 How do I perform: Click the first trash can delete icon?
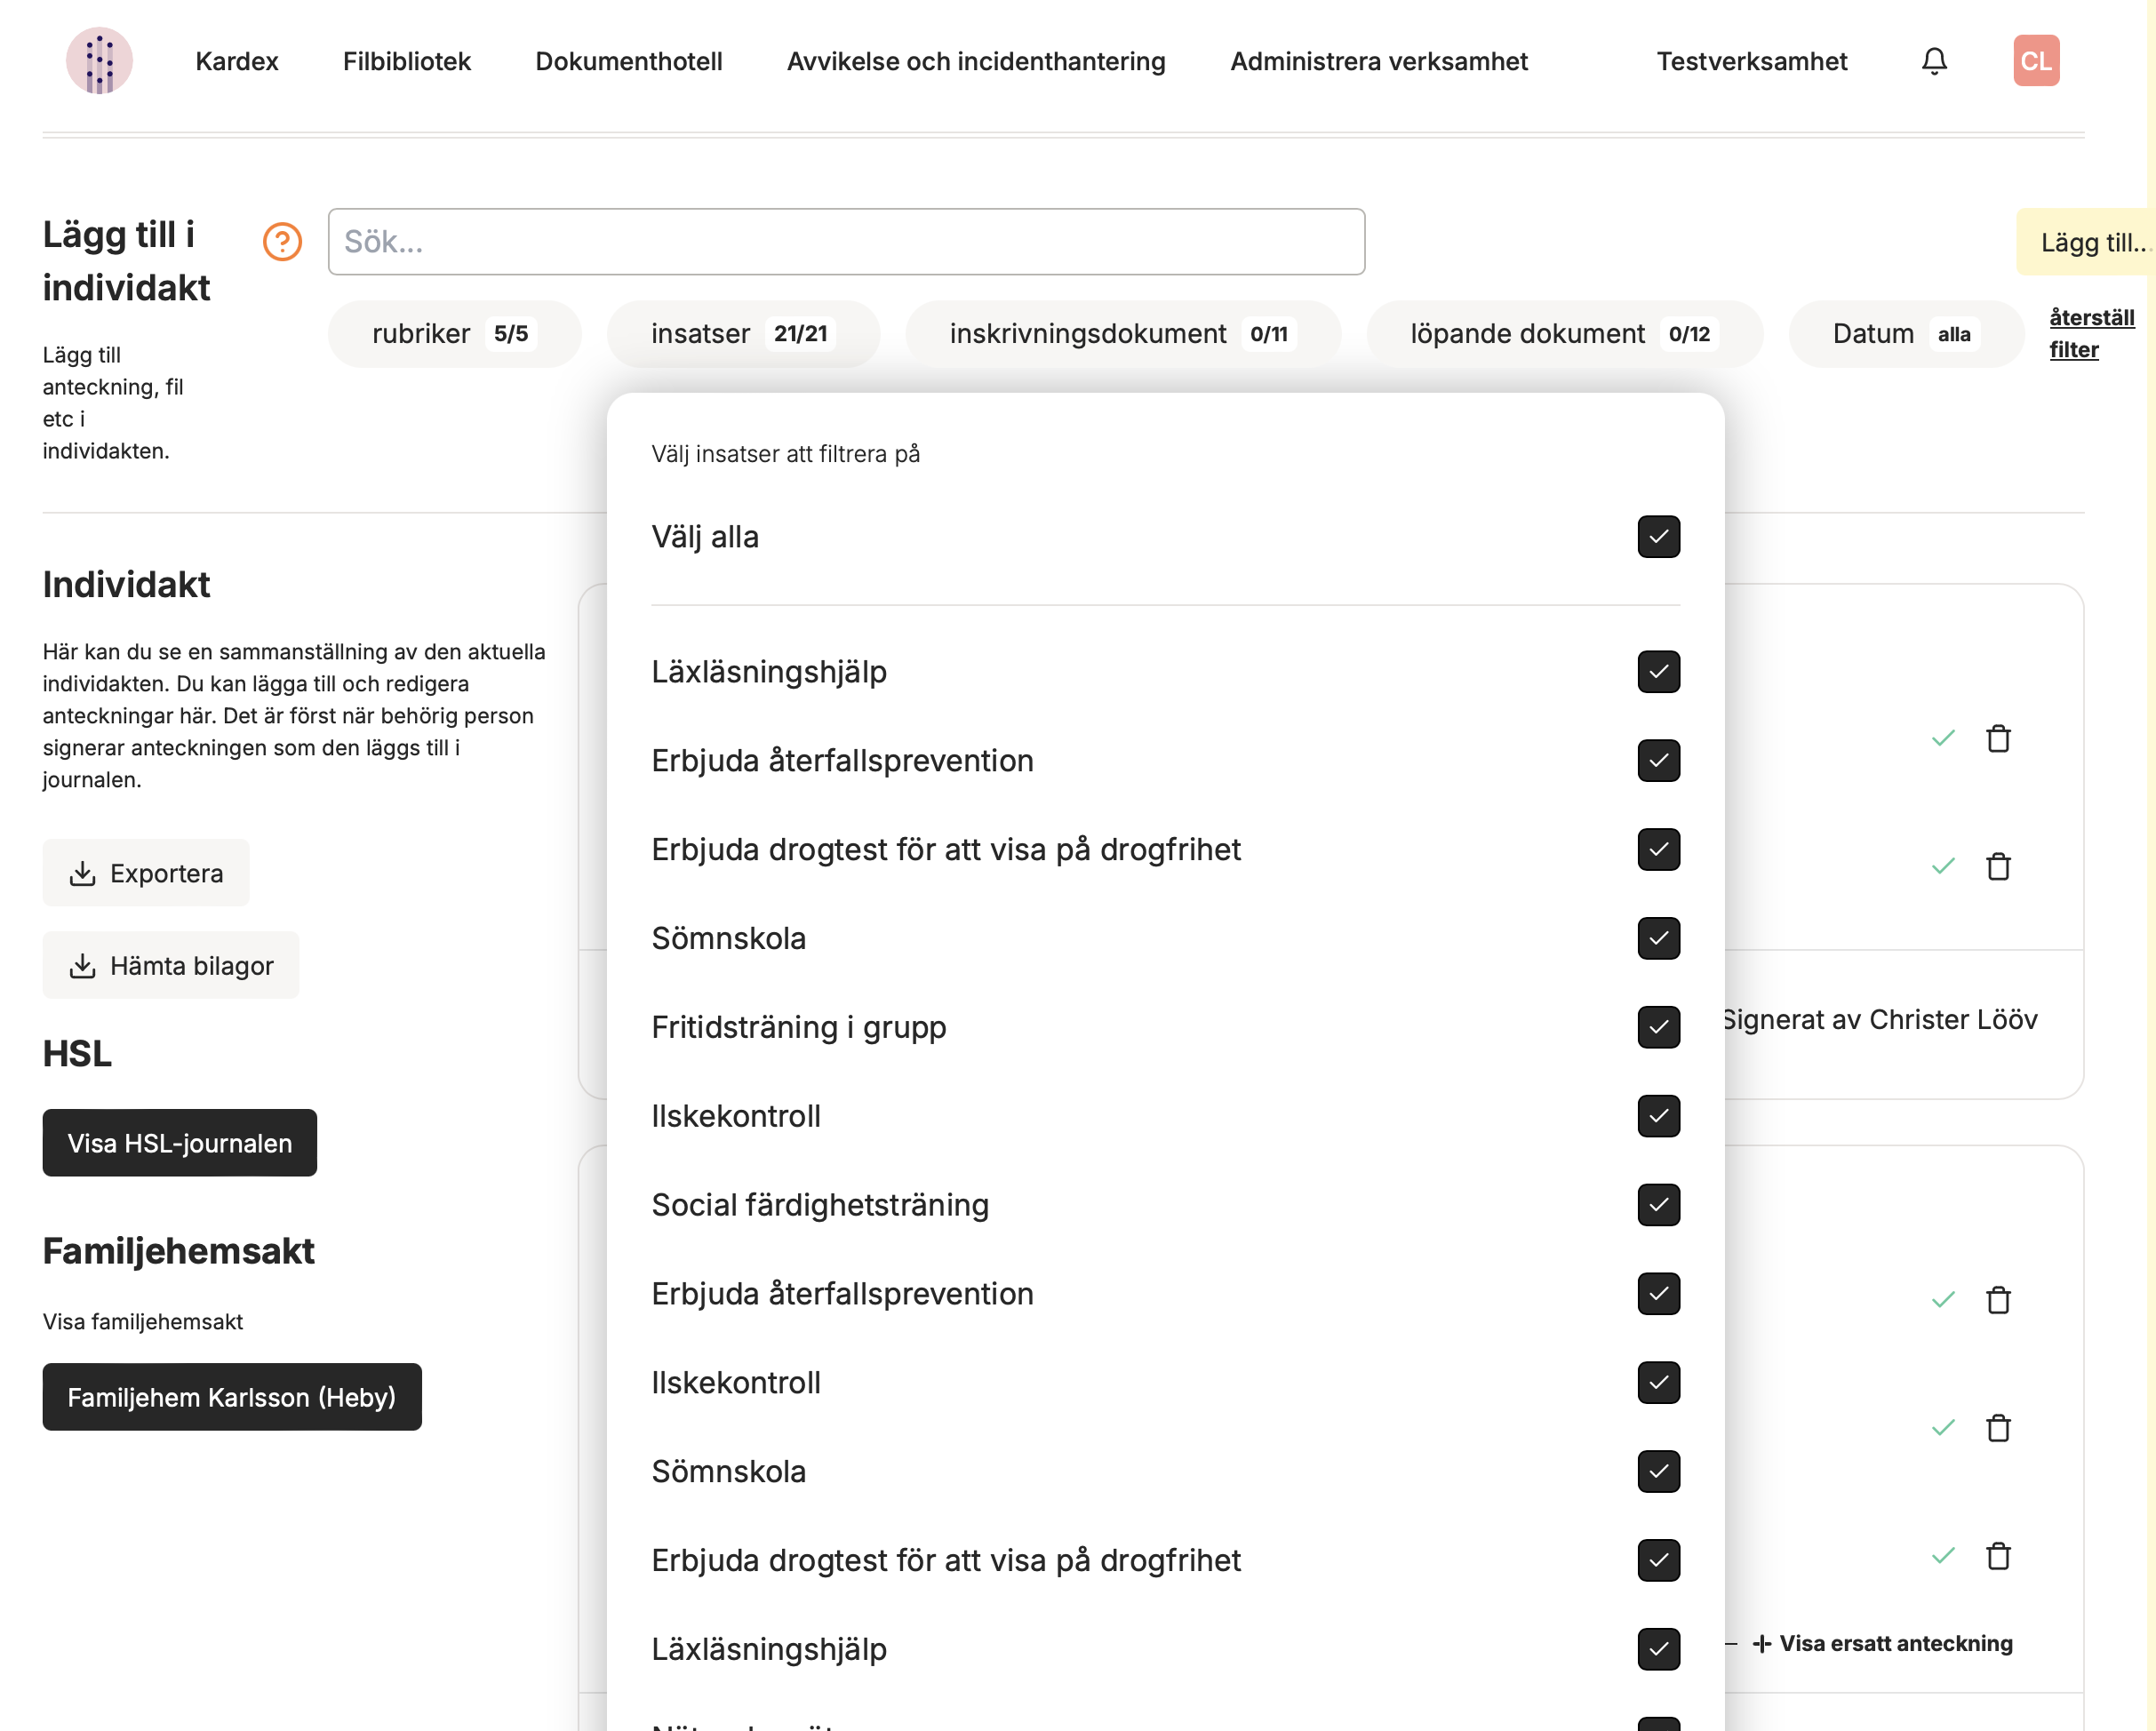click(1997, 739)
